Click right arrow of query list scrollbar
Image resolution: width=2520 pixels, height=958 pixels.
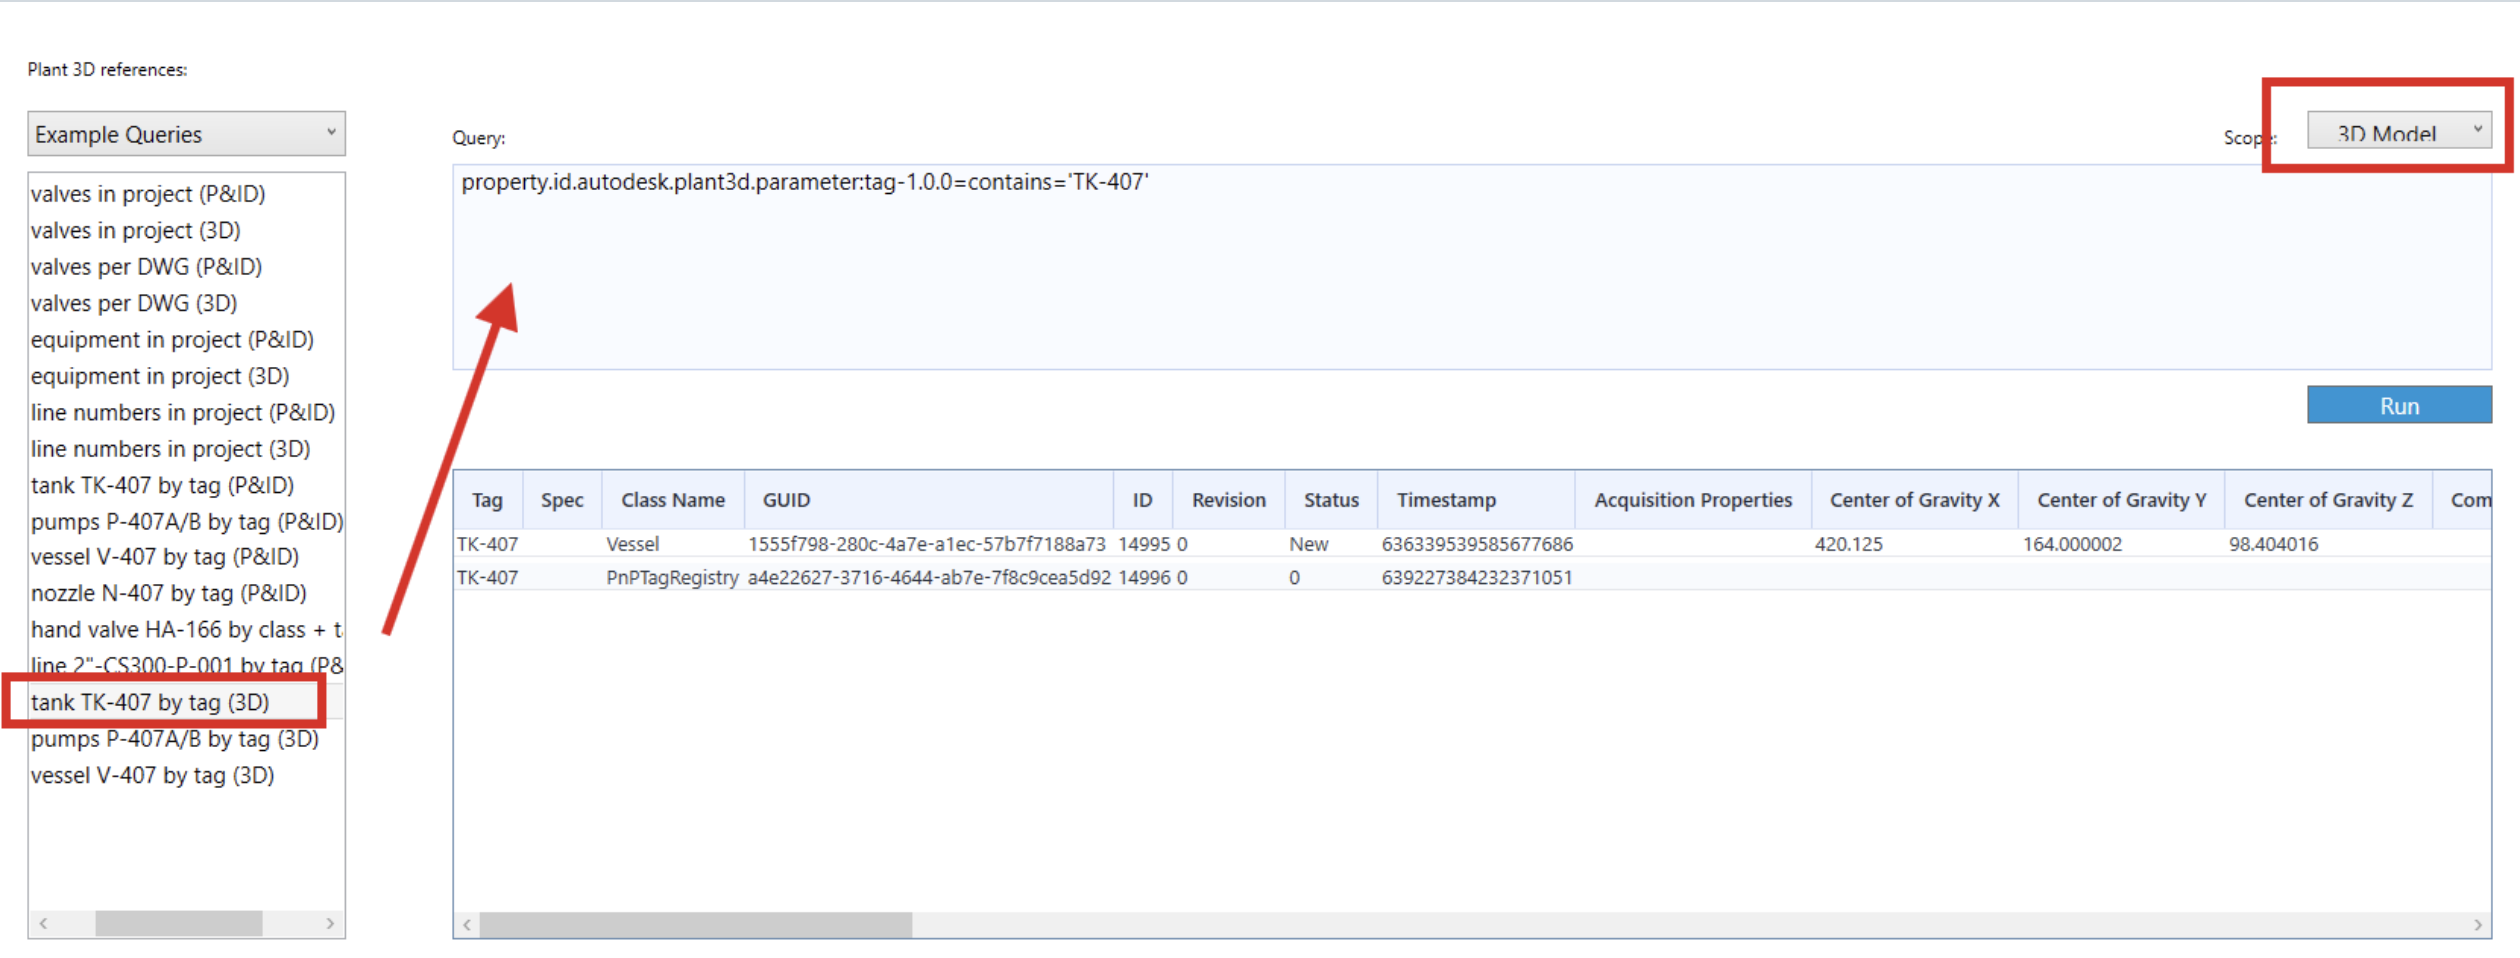pyautogui.click(x=330, y=924)
